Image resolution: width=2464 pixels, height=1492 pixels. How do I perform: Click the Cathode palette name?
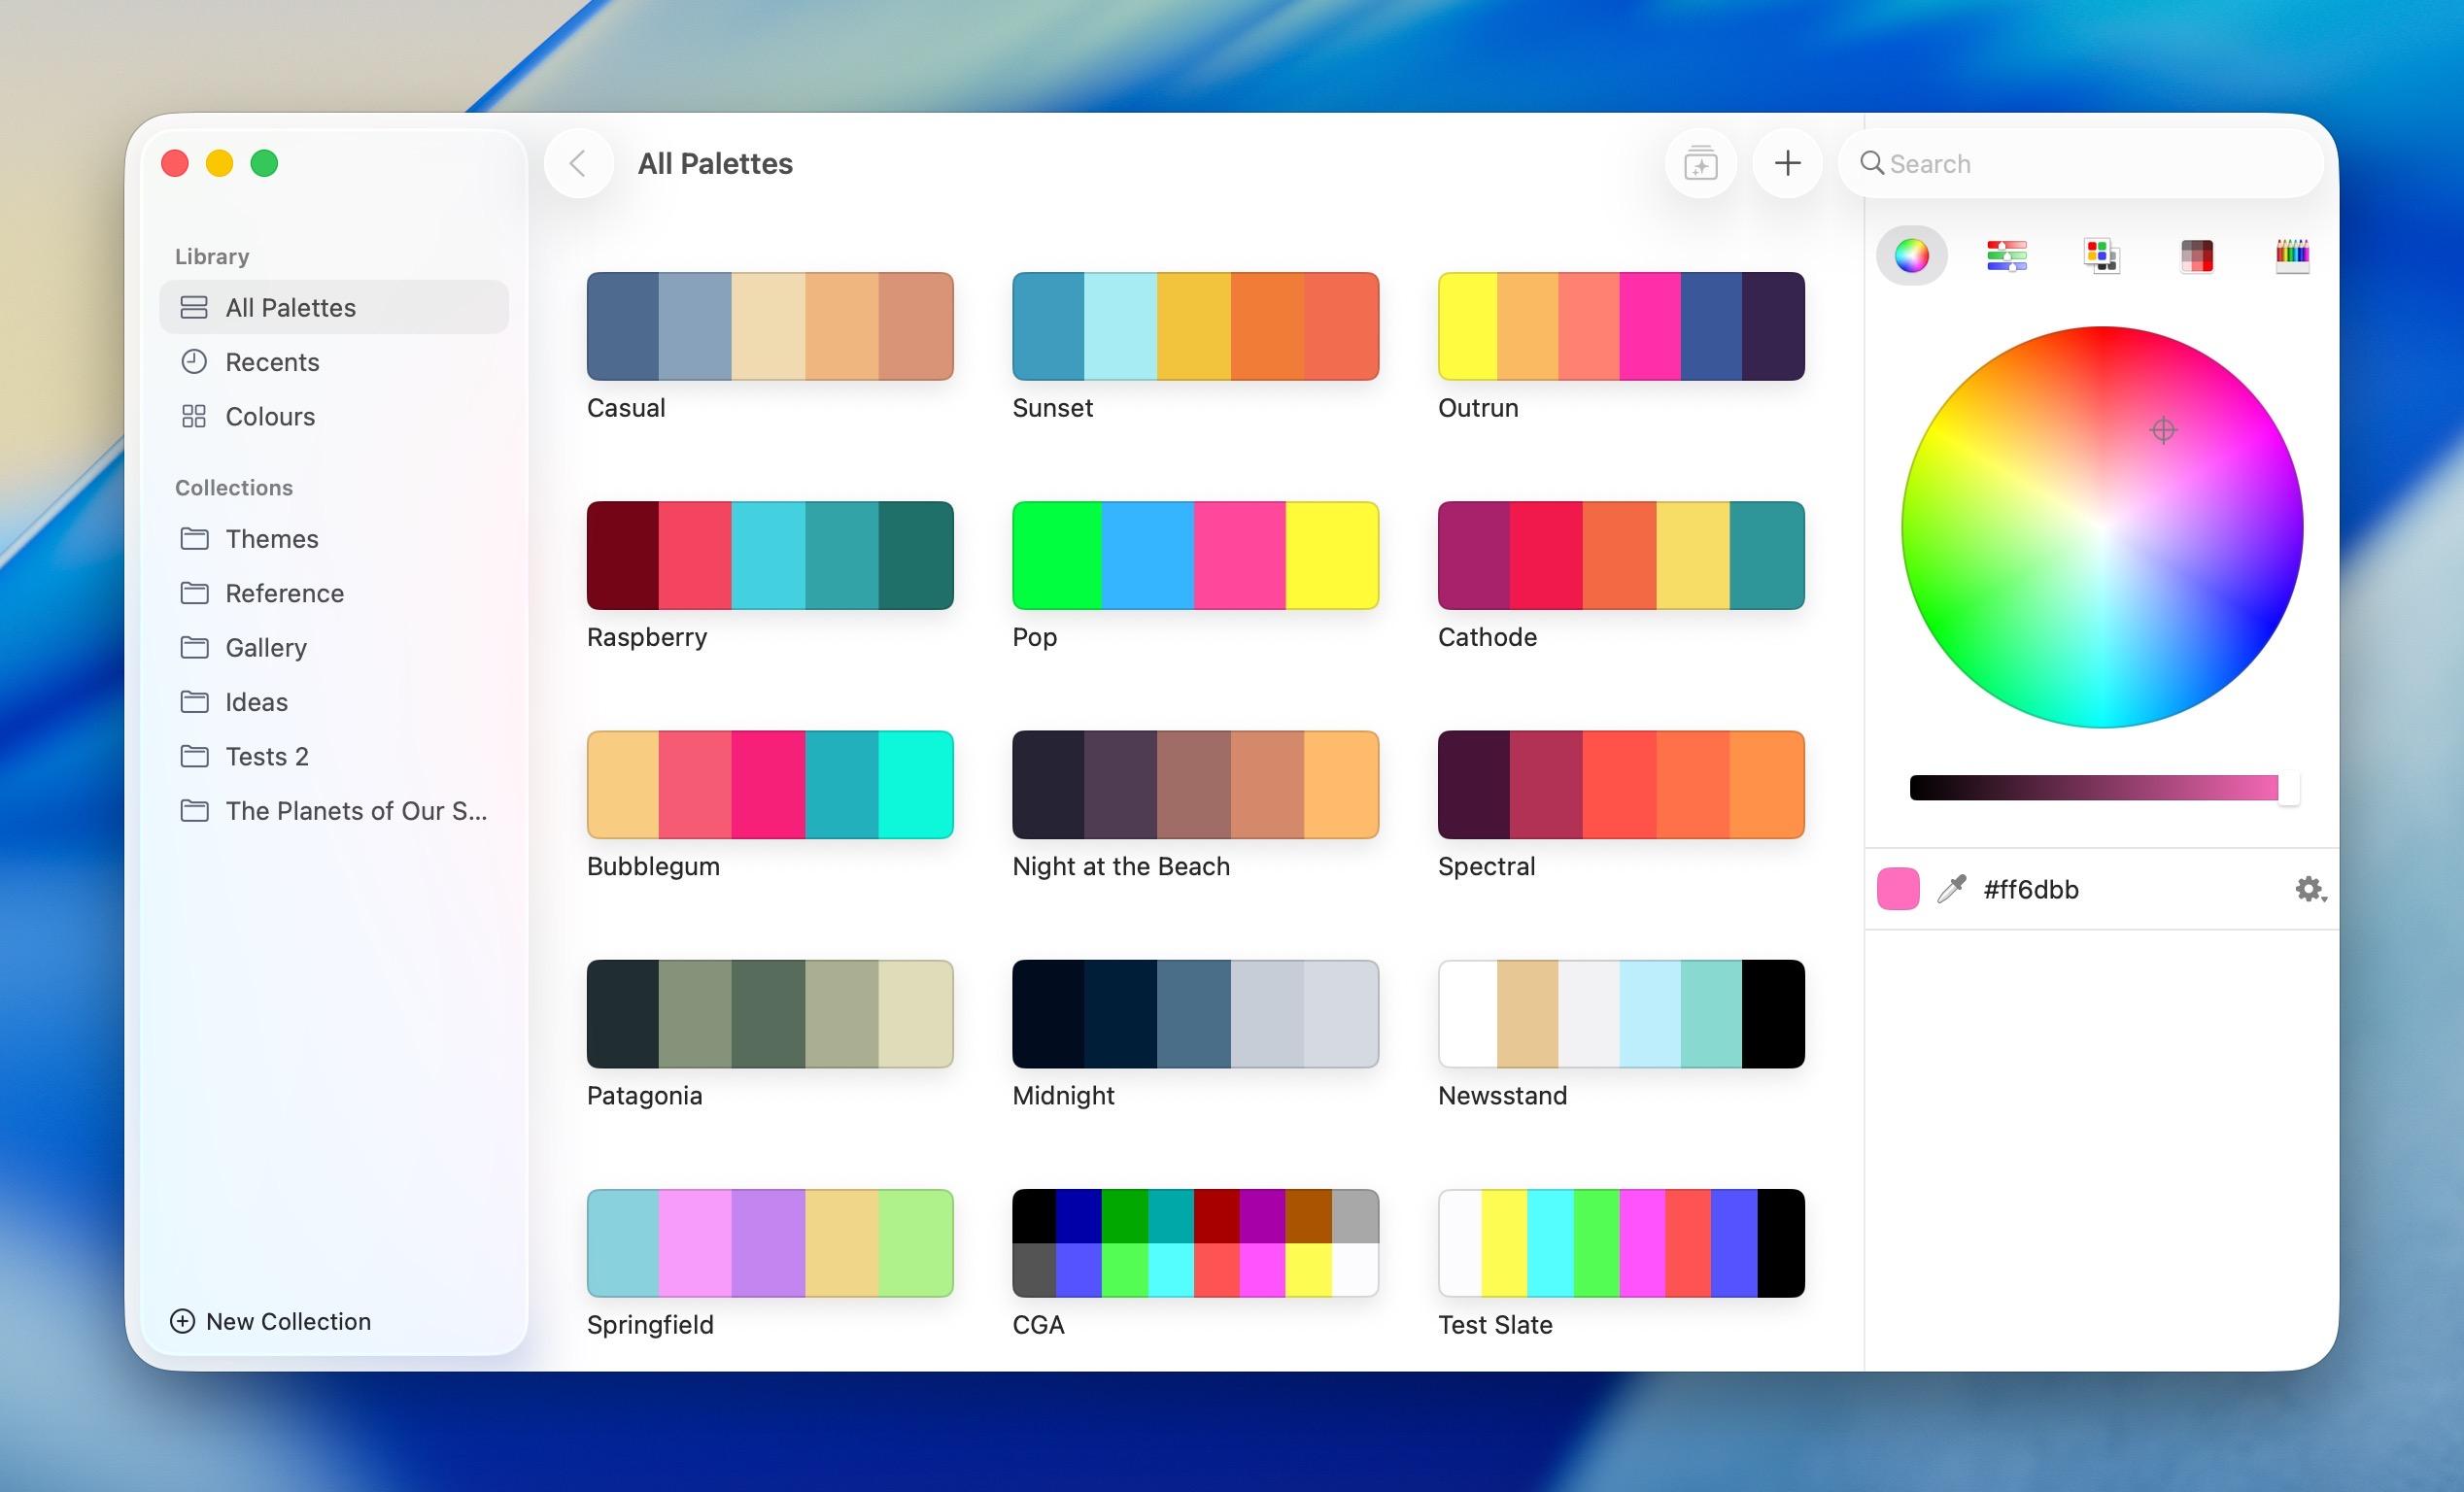[1487, 637]
